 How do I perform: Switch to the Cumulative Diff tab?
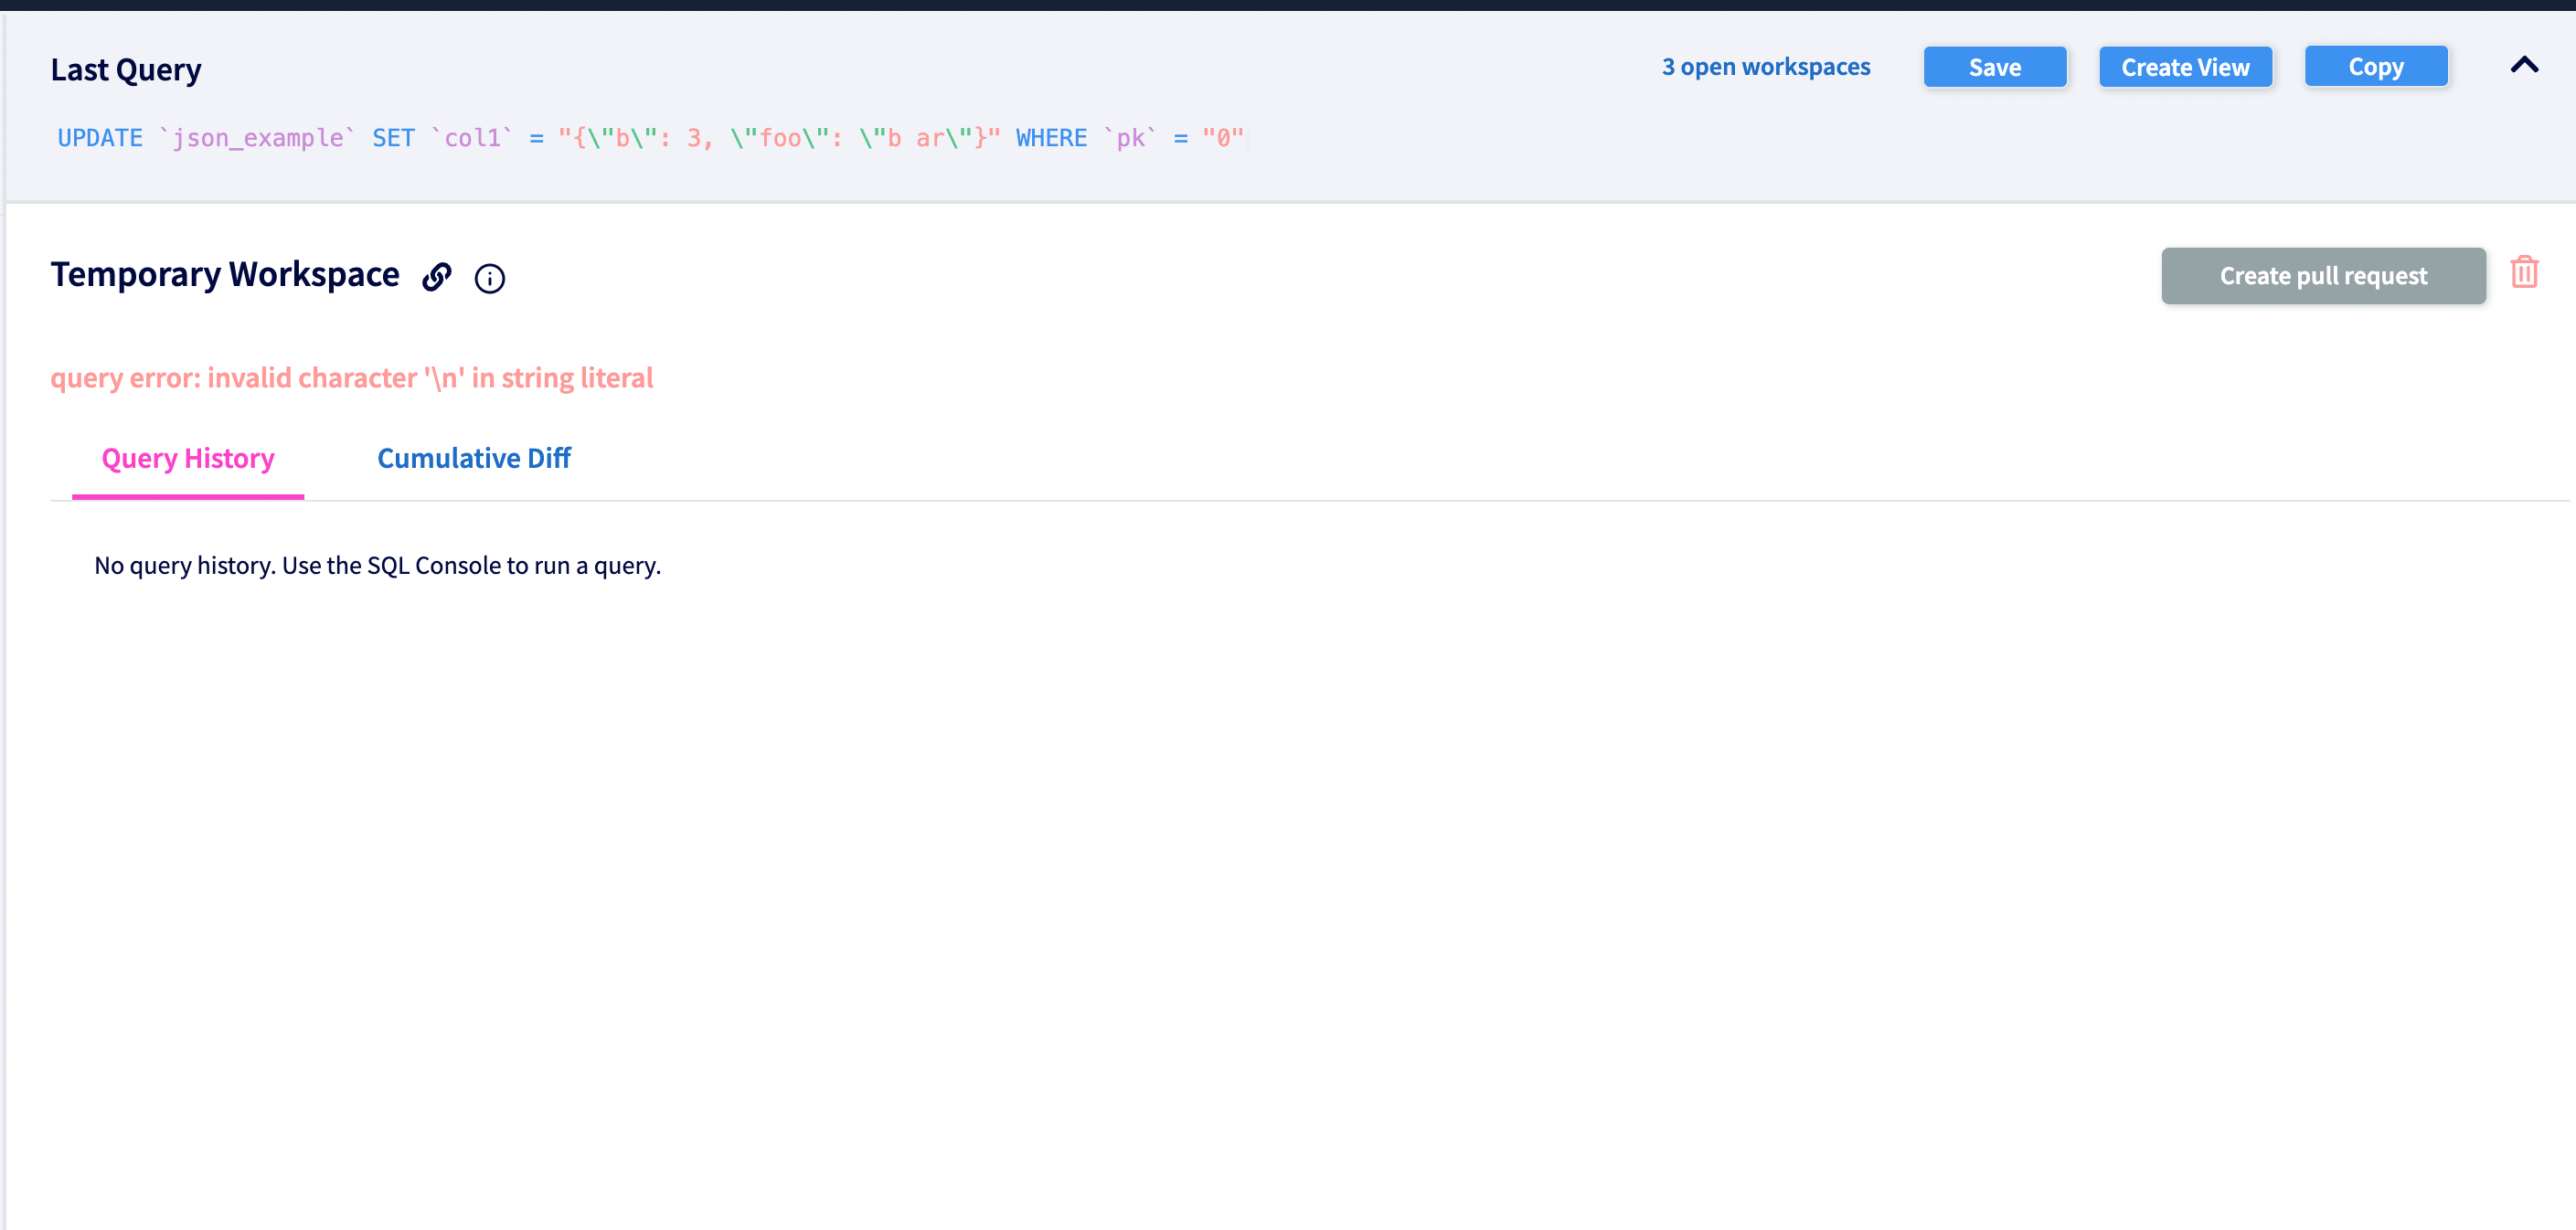pos(474,458)
